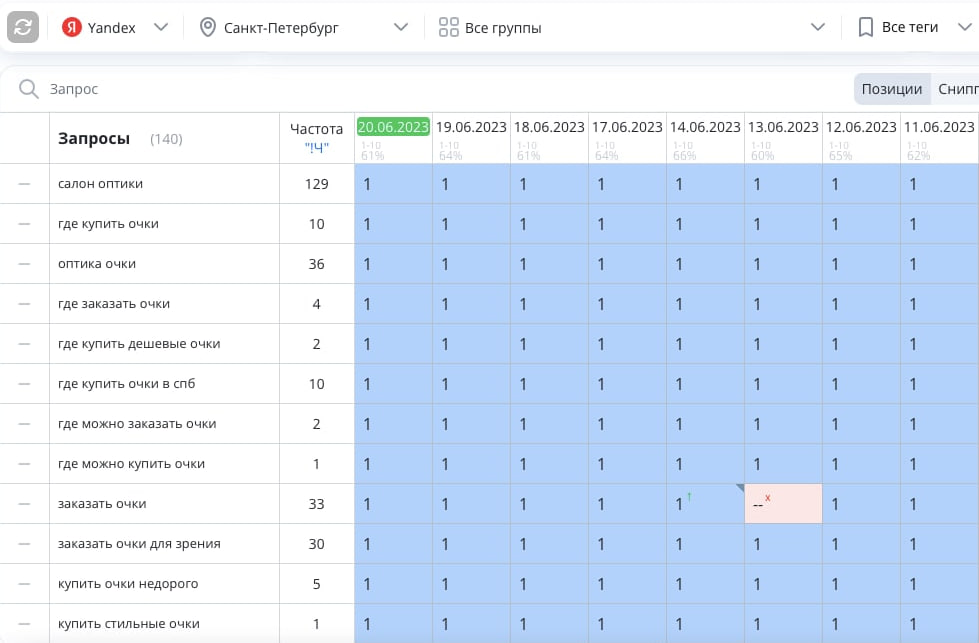Click the 'Частота' column header
The image size is (979, 643).
(317, 129)
